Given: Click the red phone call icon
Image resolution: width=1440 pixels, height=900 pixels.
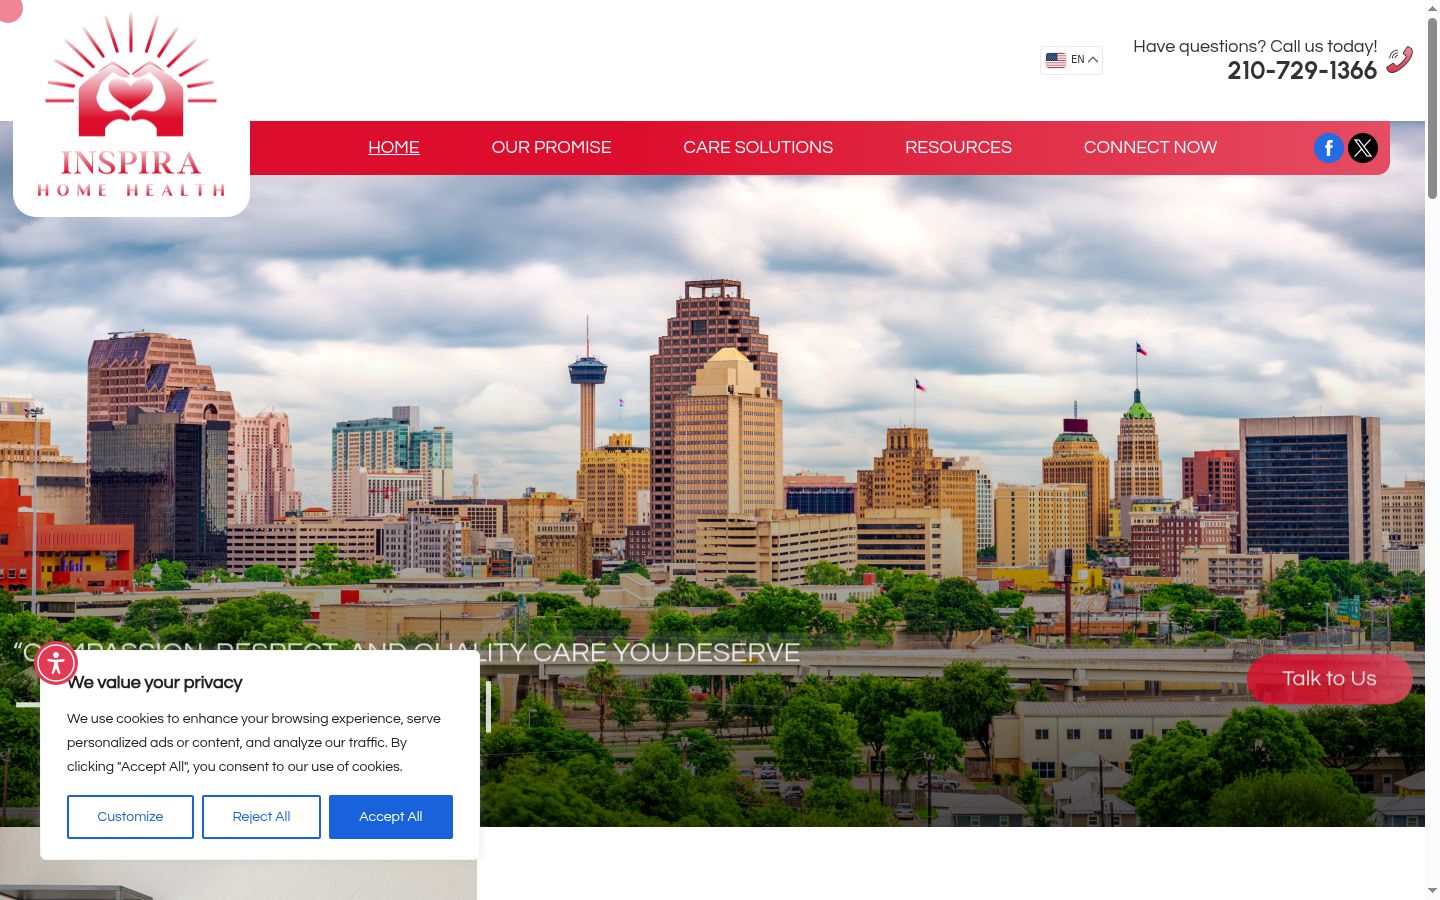Looking at the screenshot, I should pos(1400,59).
